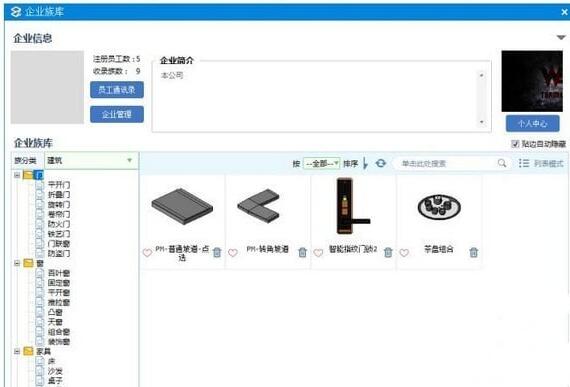Select the 家具 folder icon in tree
Image resolution: width=570 pixels, height=387 pixels.
pyautogui.click(x=28, y=351)
